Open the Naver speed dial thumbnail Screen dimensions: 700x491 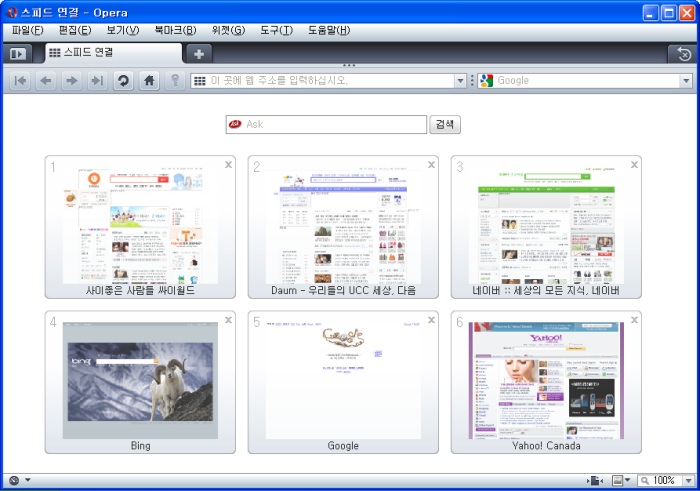(x=546, y=227)
